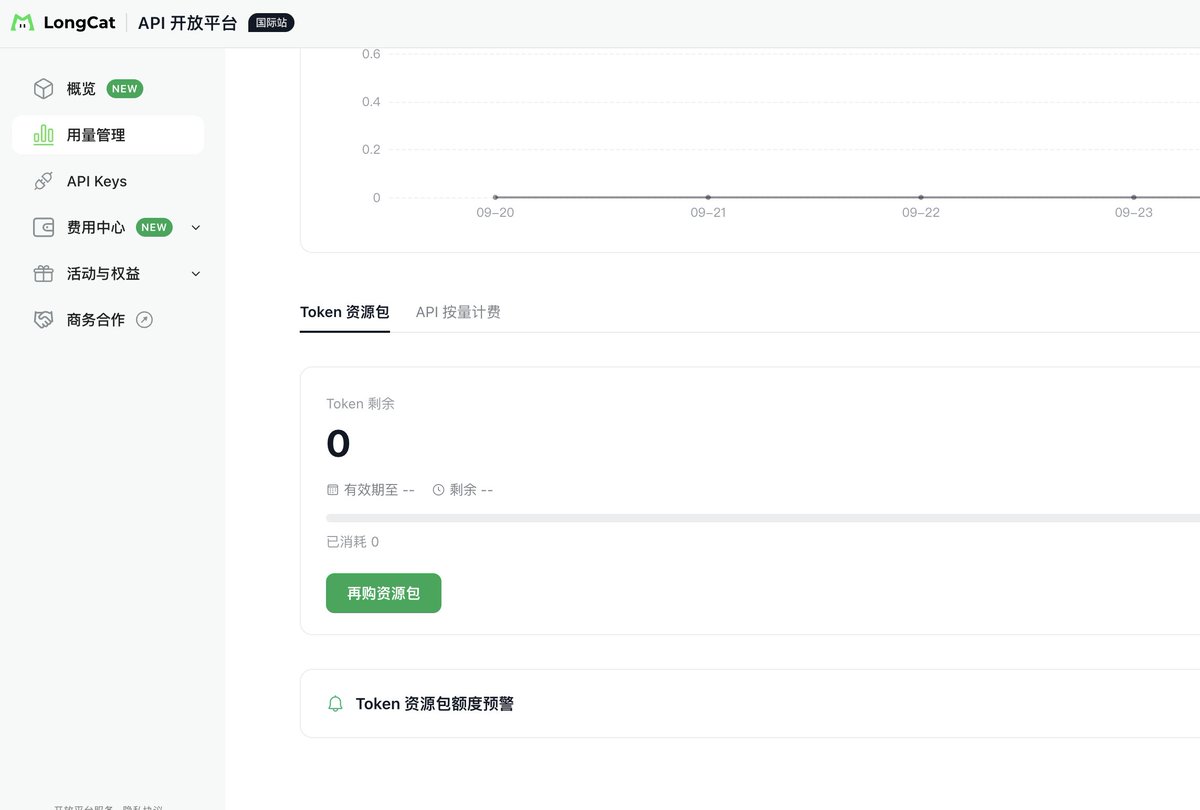1200x810 pixels.
Task: Click the cube icon beside 概览
Action: [x=43, y=89]
